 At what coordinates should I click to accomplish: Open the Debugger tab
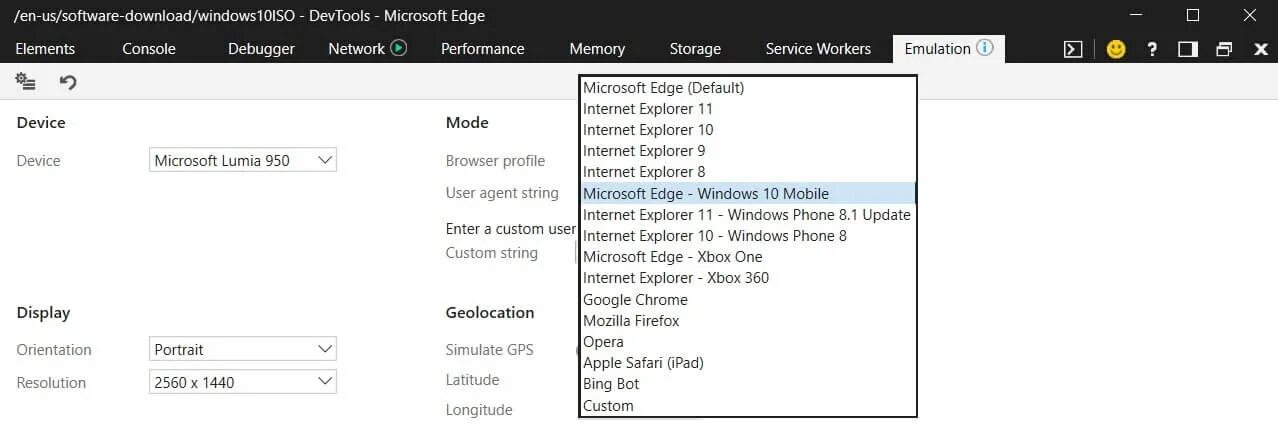click(261, 49)
